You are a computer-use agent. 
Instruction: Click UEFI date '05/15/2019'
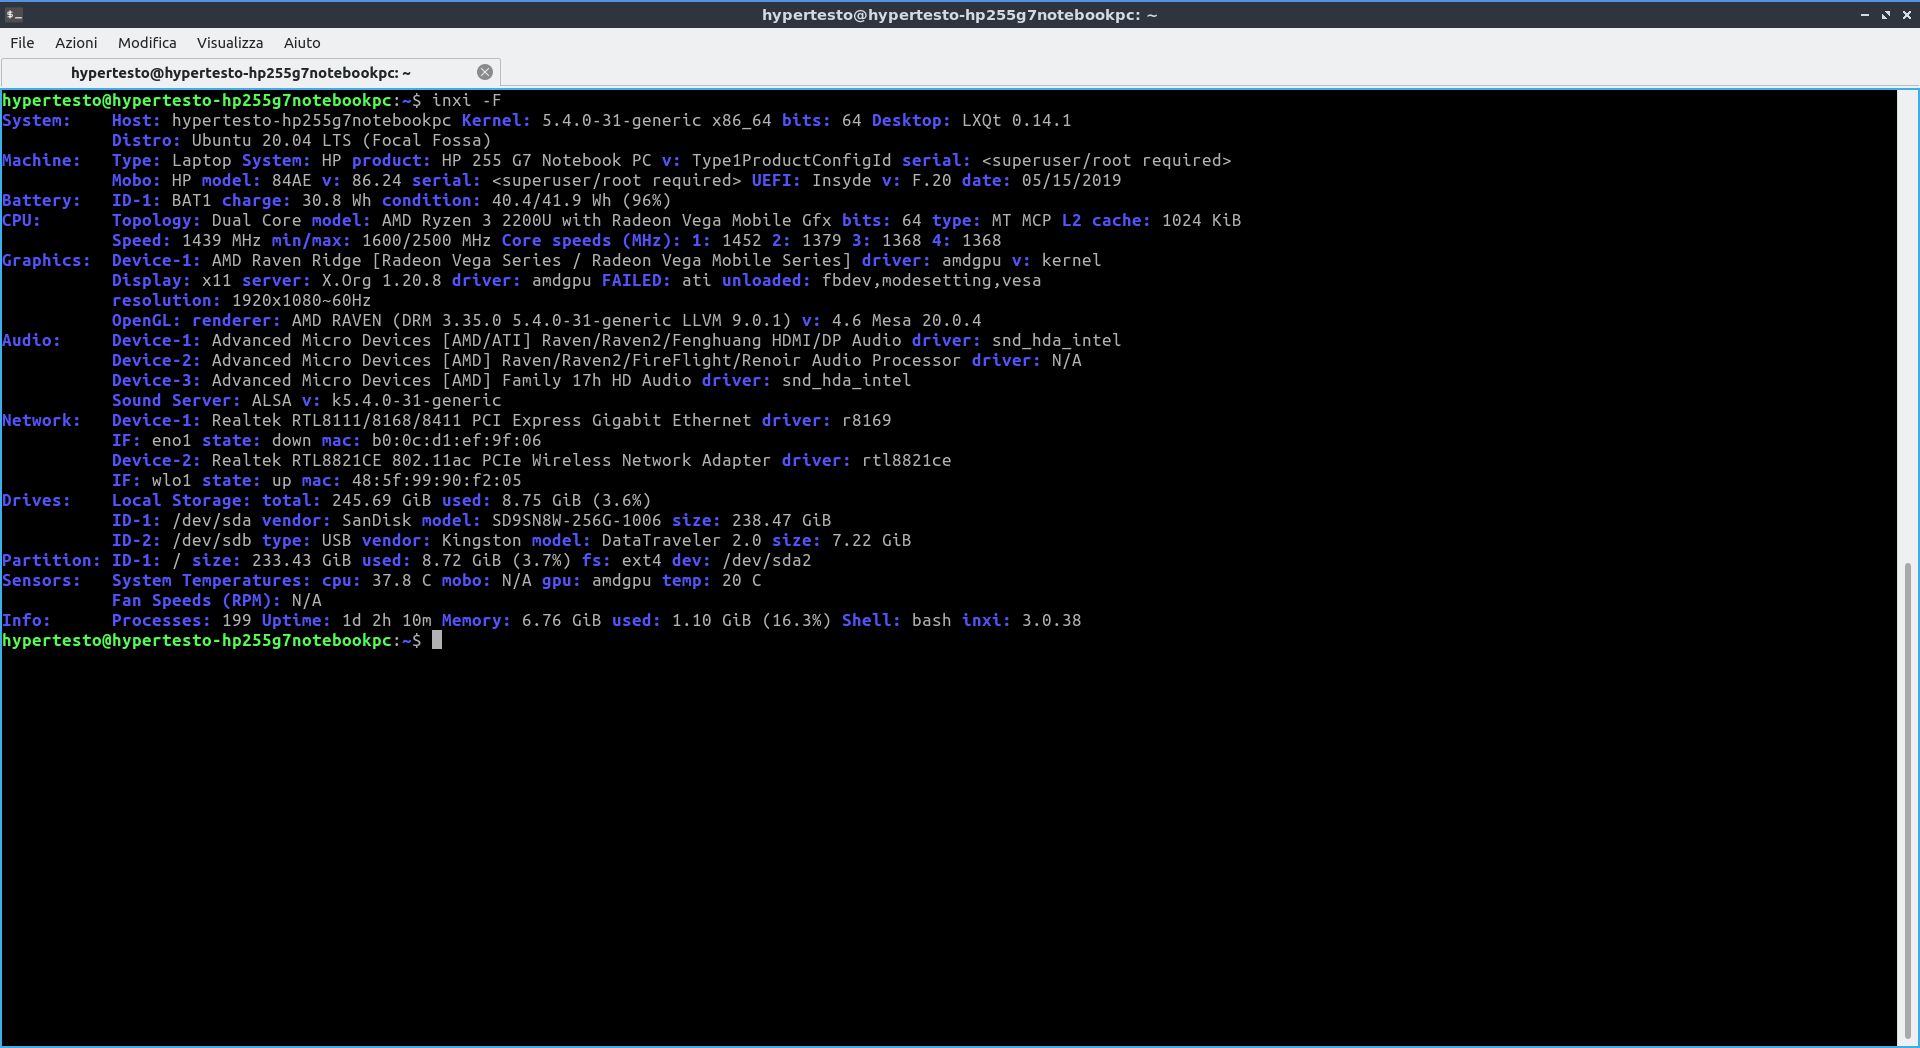(x=1071, y=180)
